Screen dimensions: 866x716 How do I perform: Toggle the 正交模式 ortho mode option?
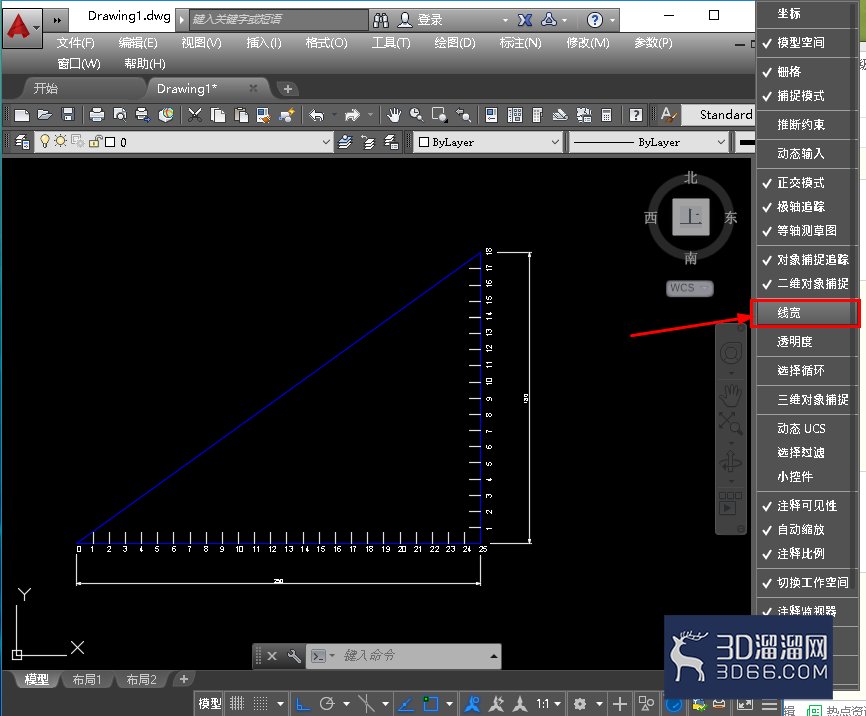point(805,182)
